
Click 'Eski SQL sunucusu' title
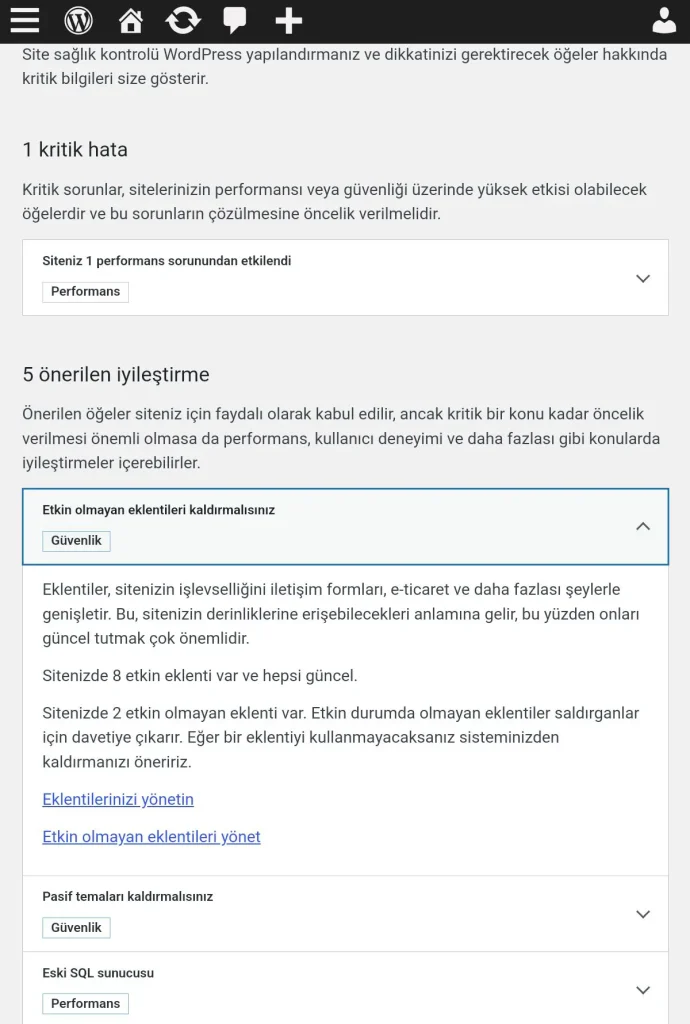pyautogui.click(x=98, y=973)
